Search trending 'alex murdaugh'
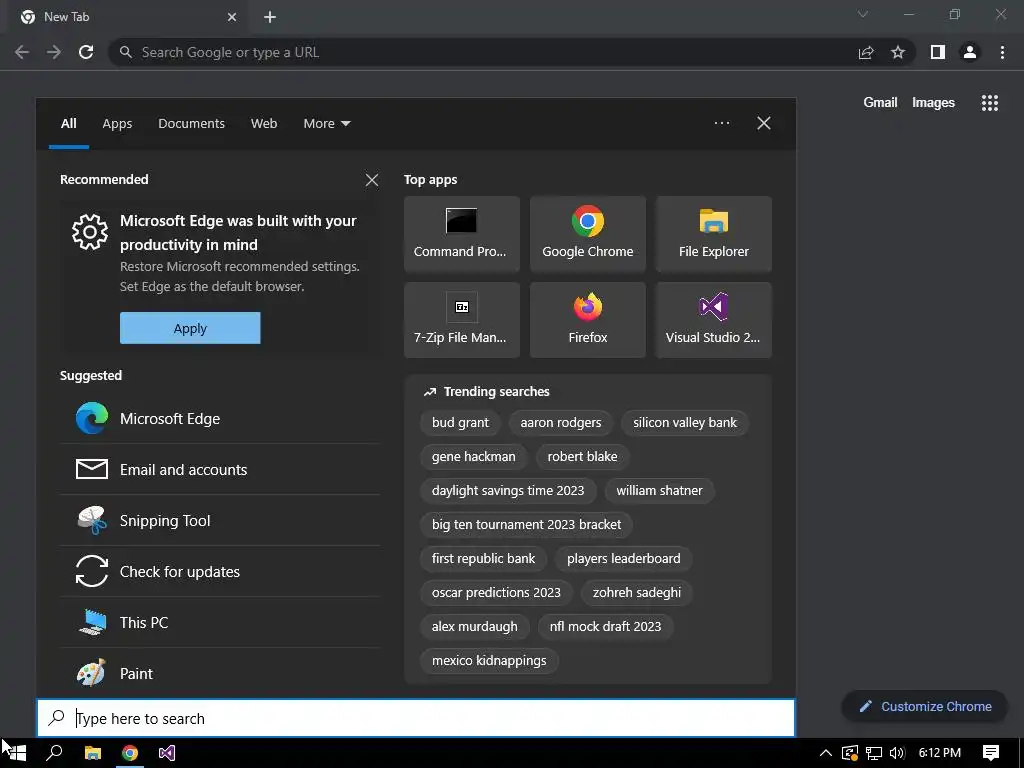 pos(475,626)
